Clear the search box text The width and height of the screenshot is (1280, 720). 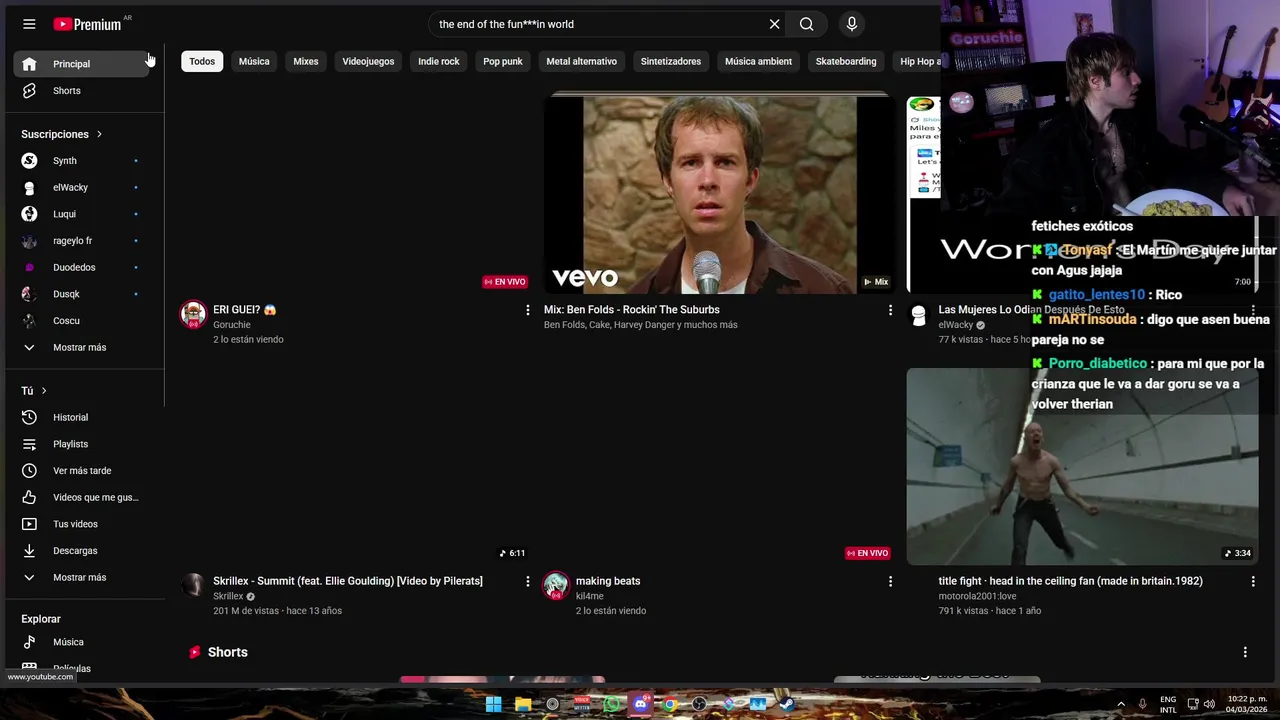point(774,24)
